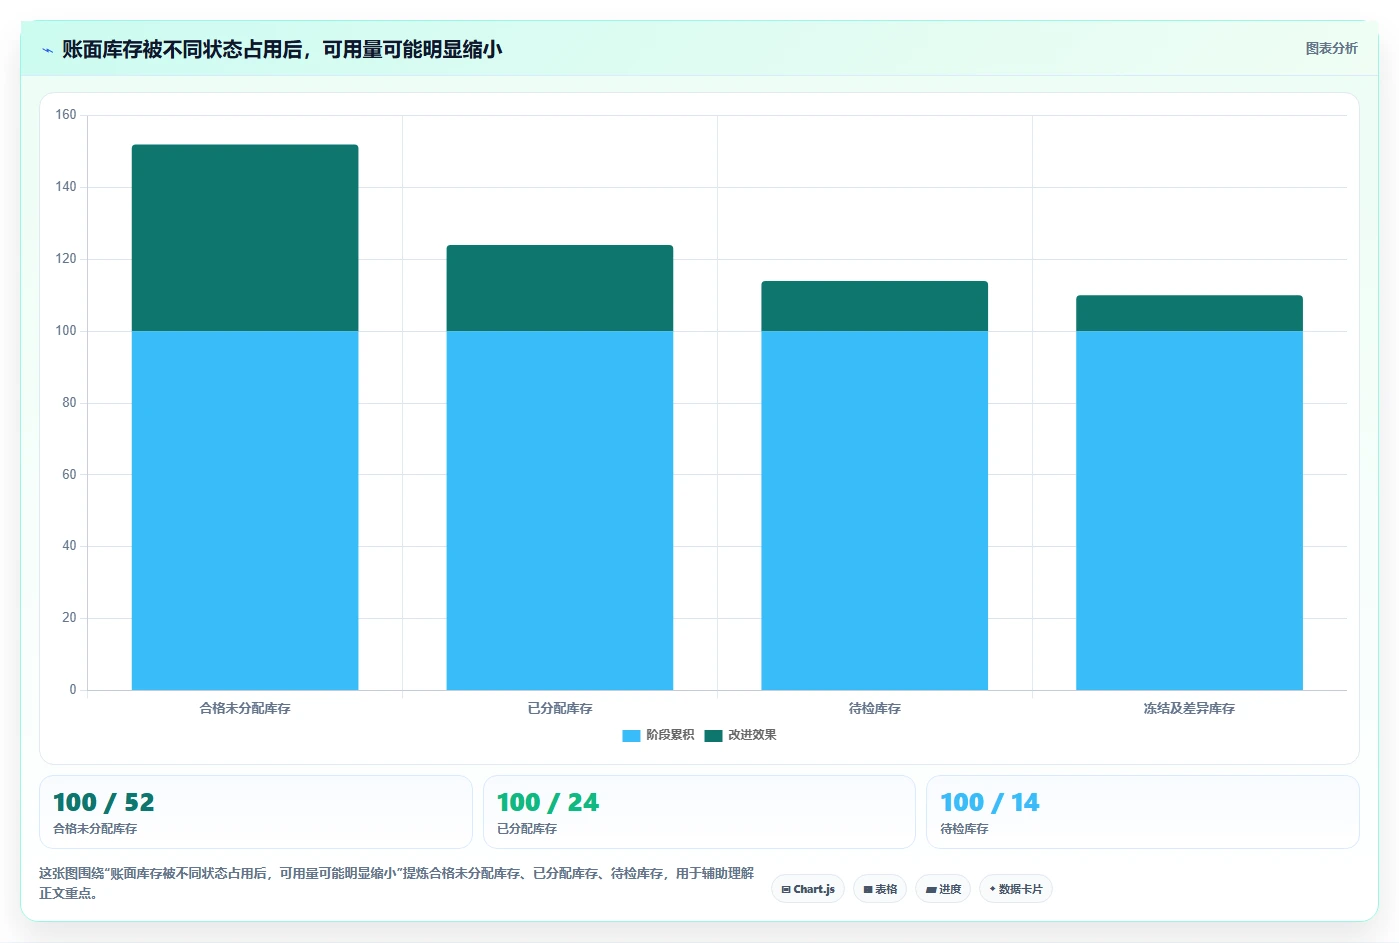1399x943 pixels.
Task: Click the y-axis value 80
Action: click(69, 403)
